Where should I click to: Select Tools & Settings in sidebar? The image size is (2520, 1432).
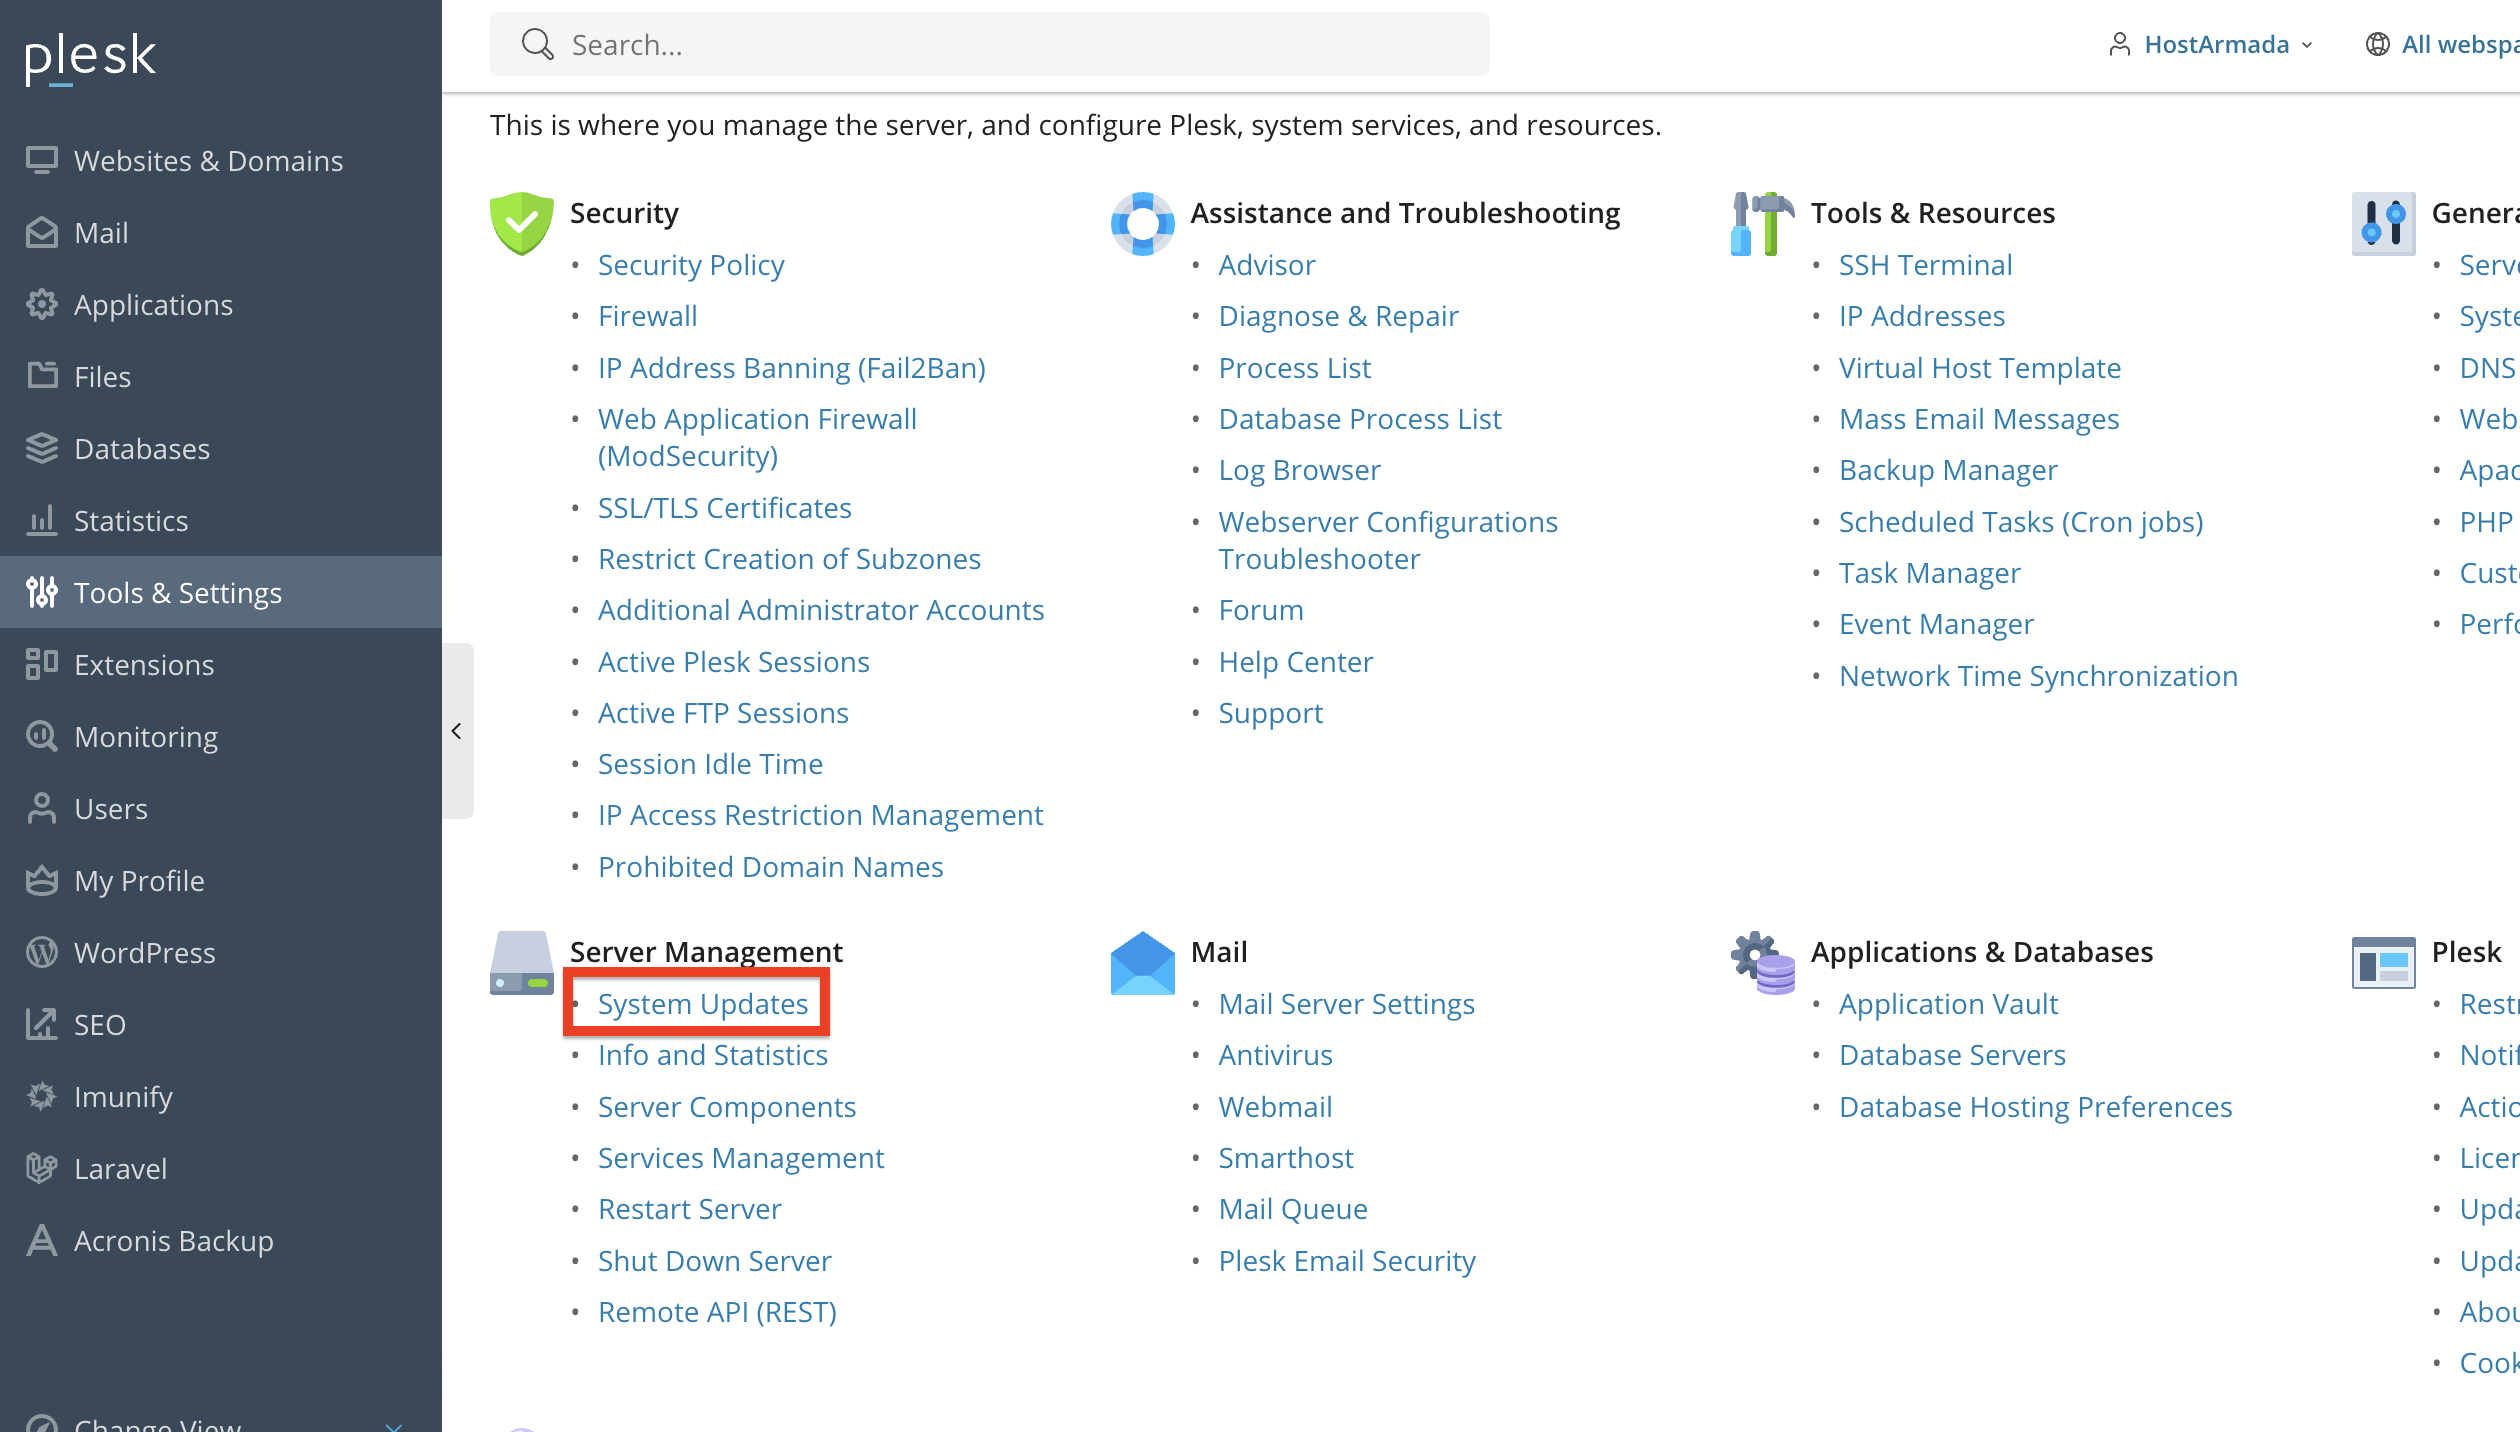pos(221,592)
